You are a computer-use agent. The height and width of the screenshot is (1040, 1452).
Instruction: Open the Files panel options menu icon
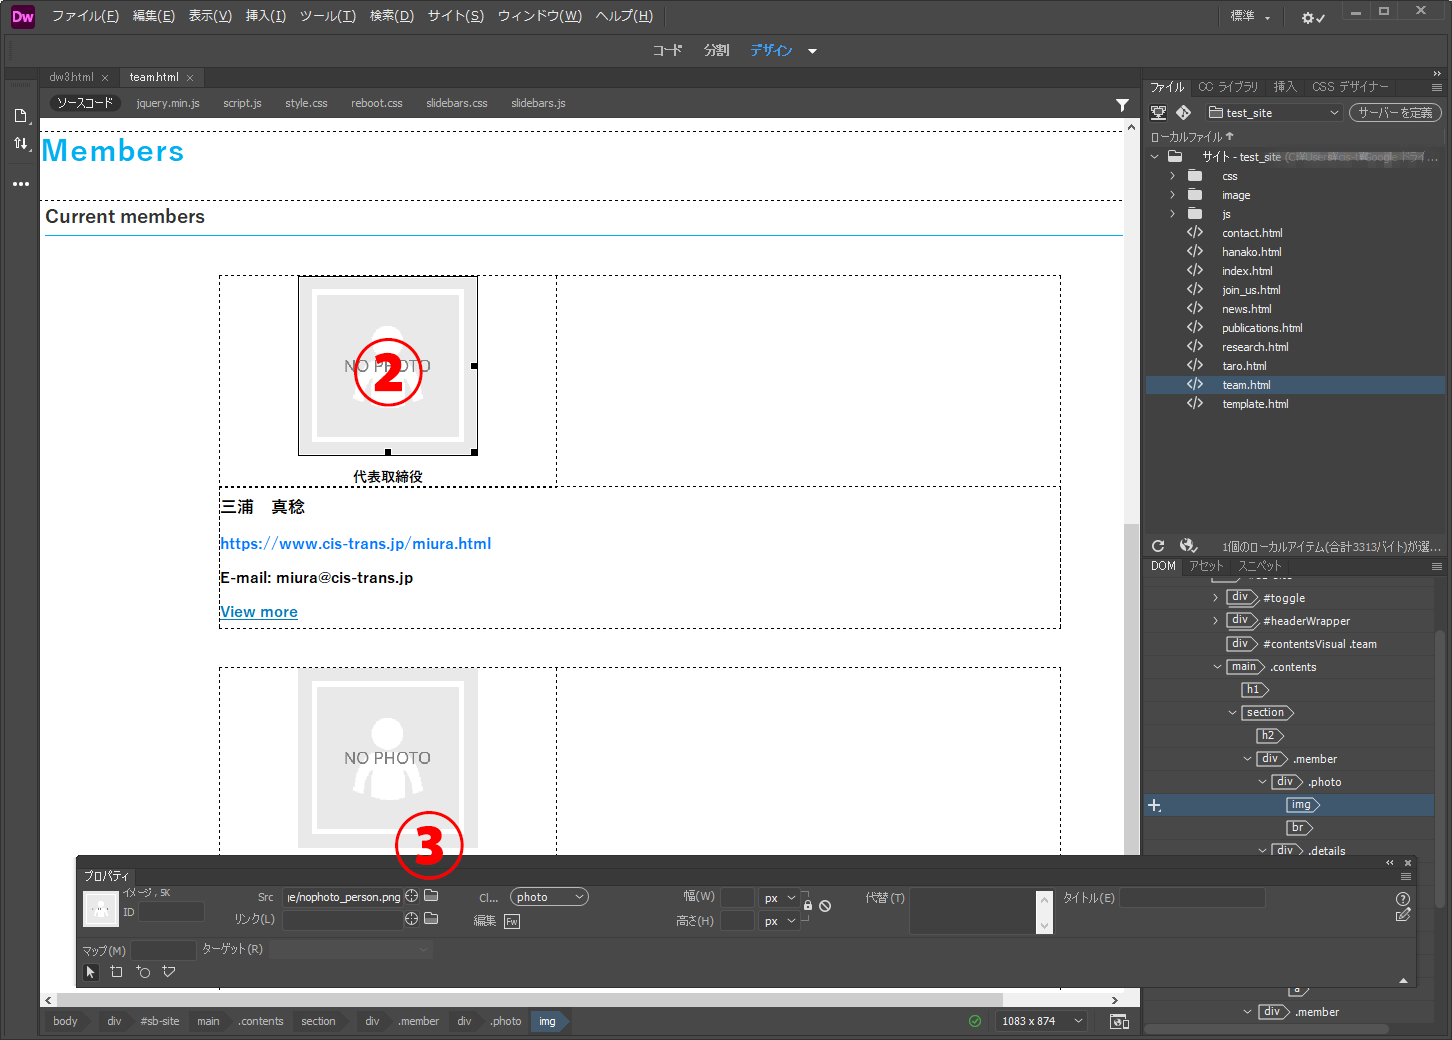pos(1437,88)
